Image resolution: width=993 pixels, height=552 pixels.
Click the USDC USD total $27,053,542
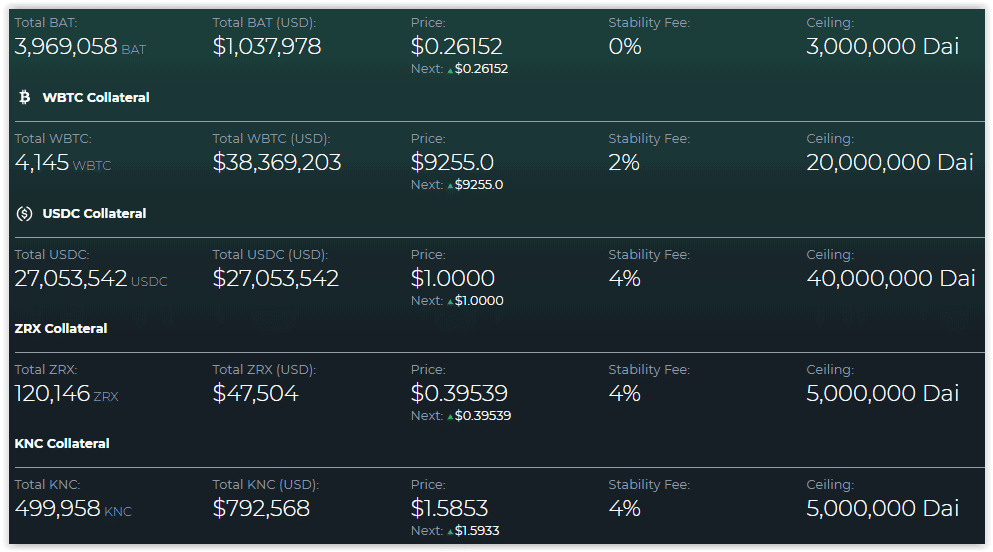point(275,279)
